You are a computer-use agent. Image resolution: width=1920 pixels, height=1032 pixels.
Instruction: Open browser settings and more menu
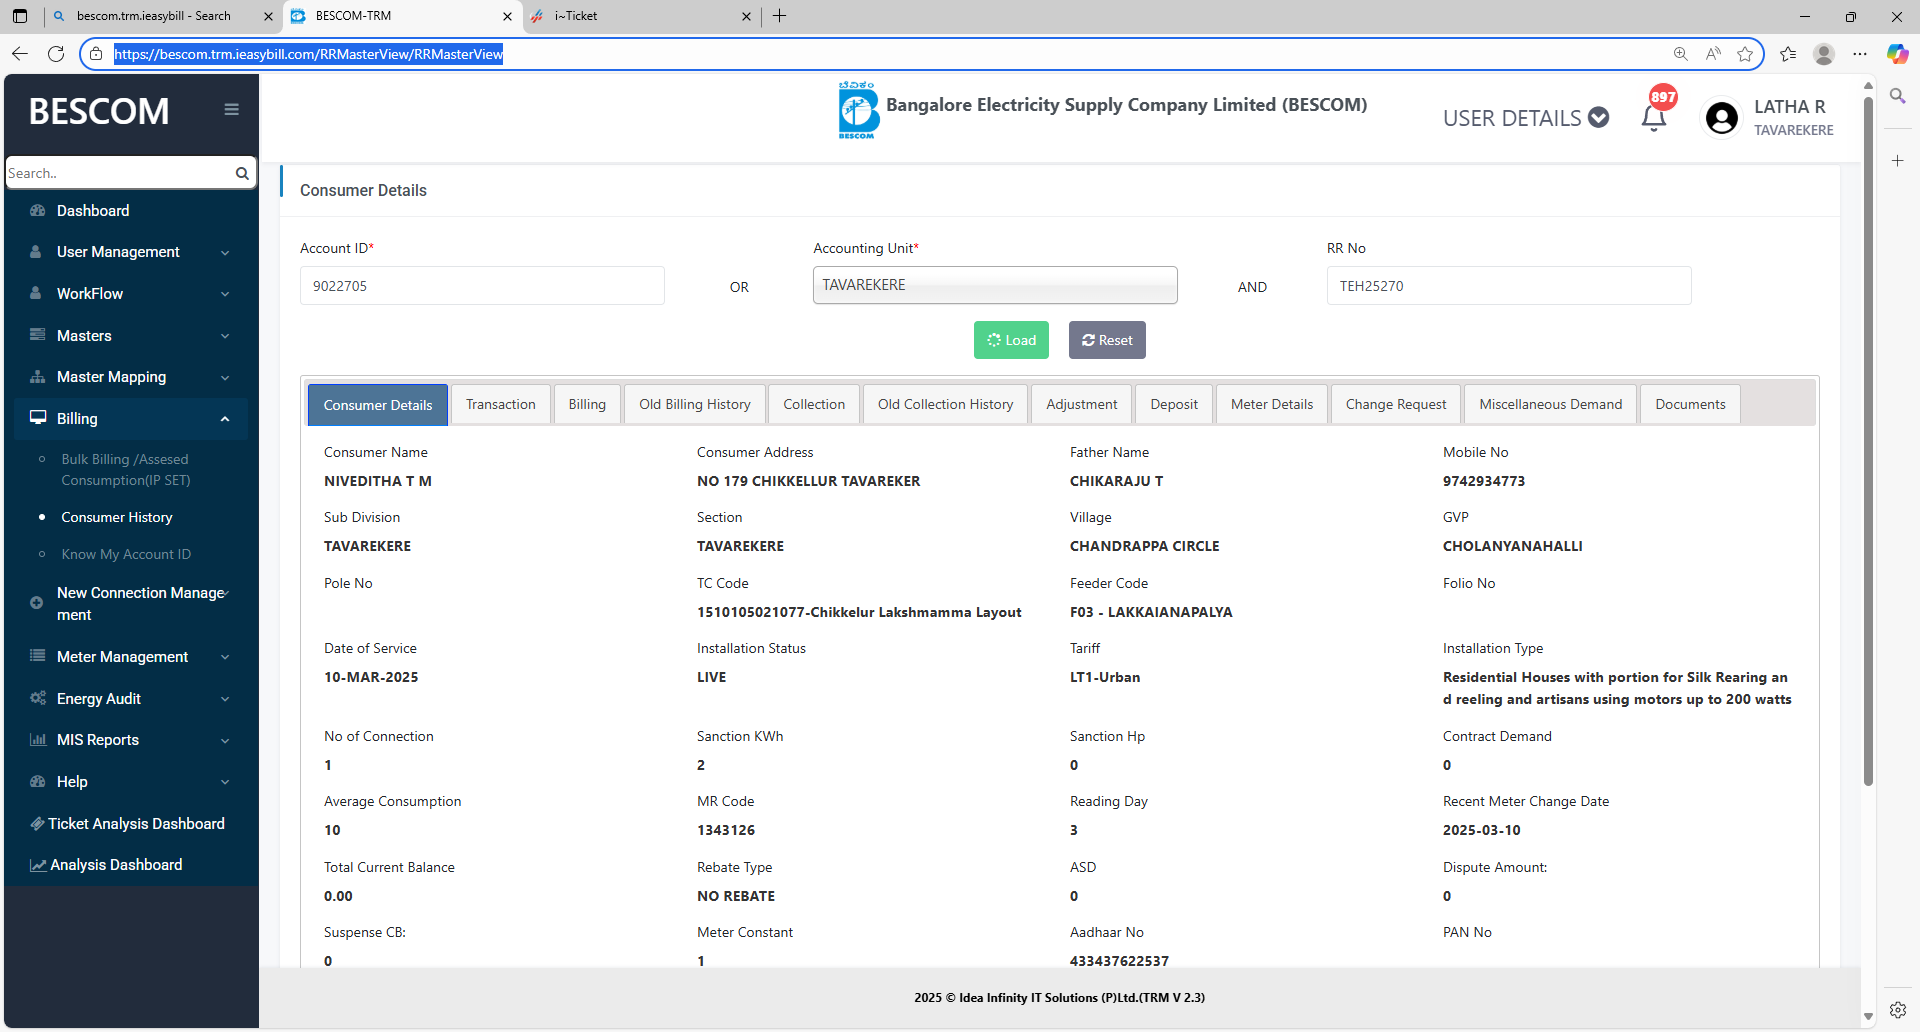[1860, 54]
